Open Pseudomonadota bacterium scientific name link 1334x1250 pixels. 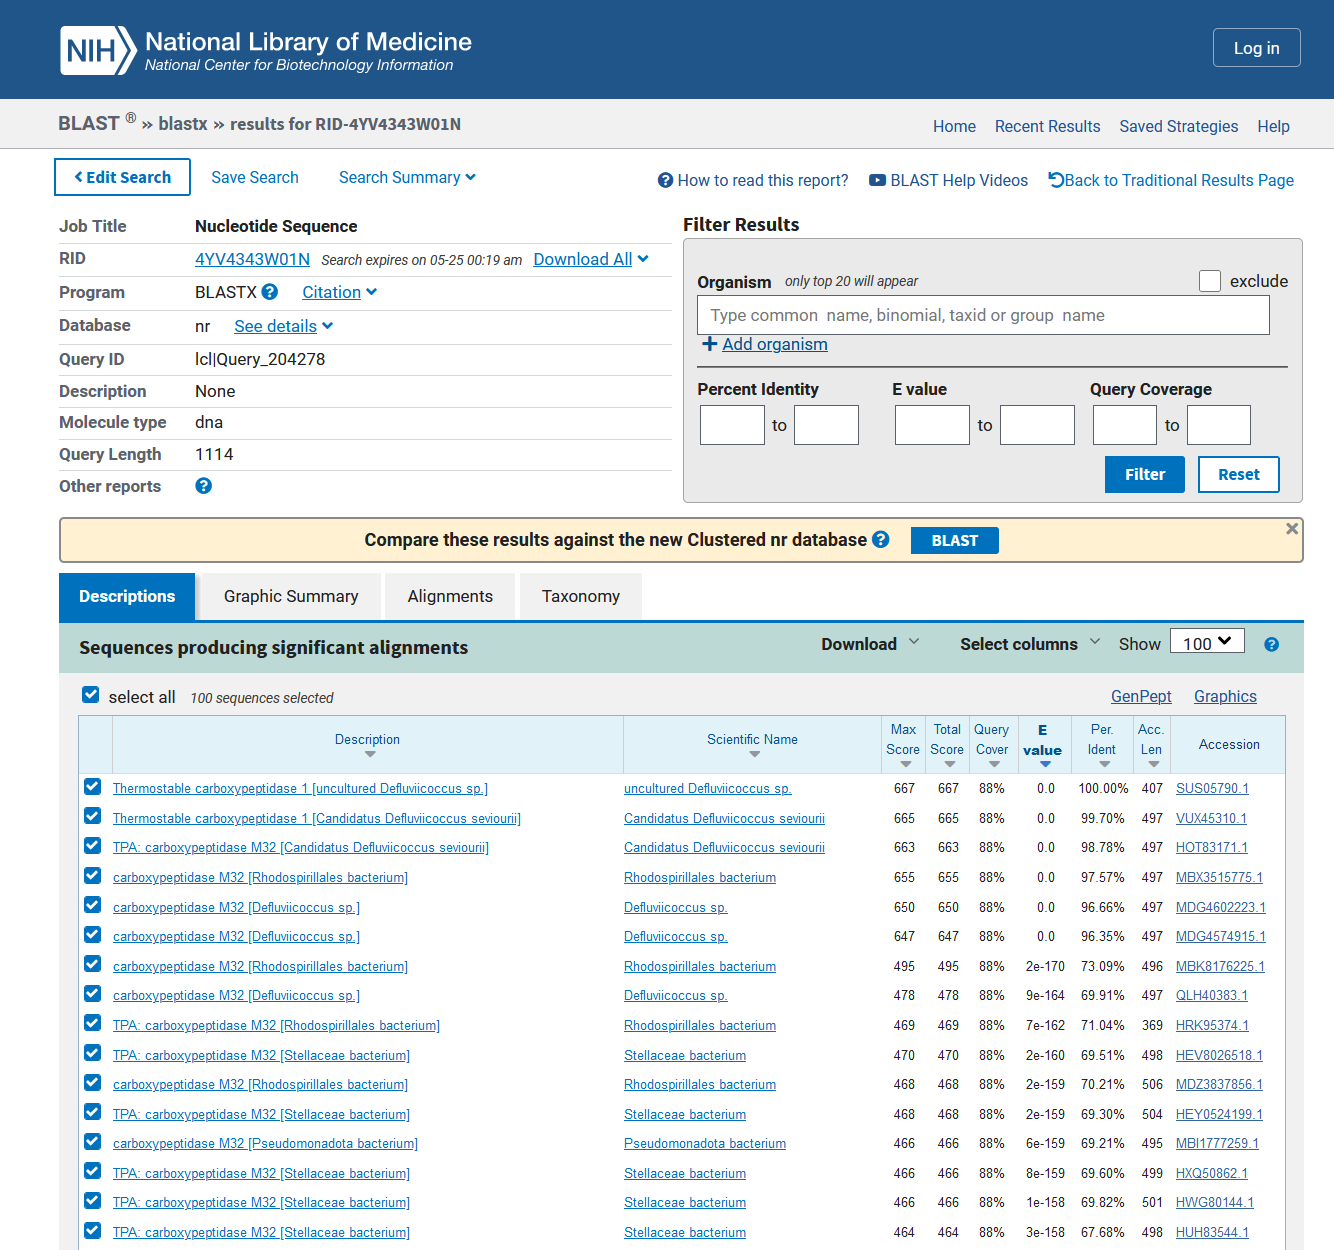tap(705, 1144)
